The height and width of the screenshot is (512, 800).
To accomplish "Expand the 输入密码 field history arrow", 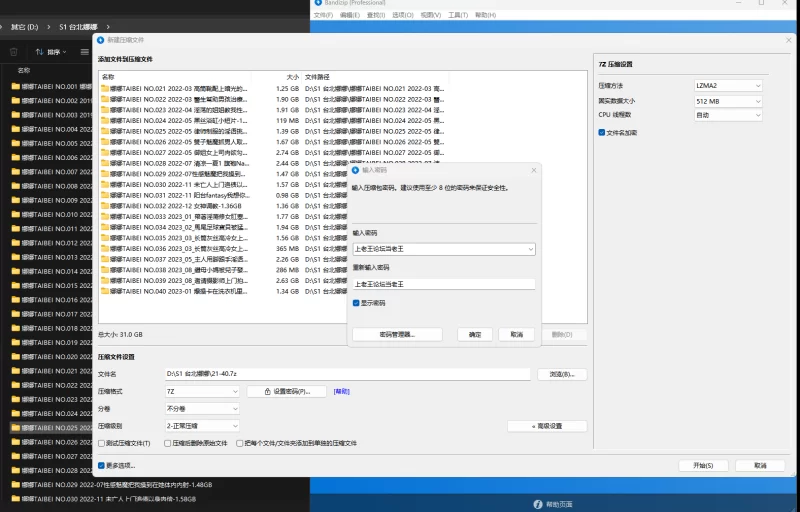I will 531,249.
